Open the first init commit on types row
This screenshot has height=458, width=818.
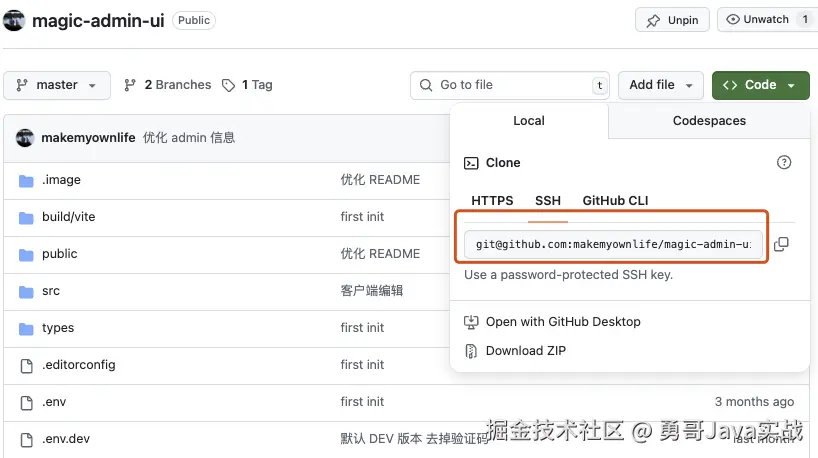pyautogui.click(x=362, y=328)
